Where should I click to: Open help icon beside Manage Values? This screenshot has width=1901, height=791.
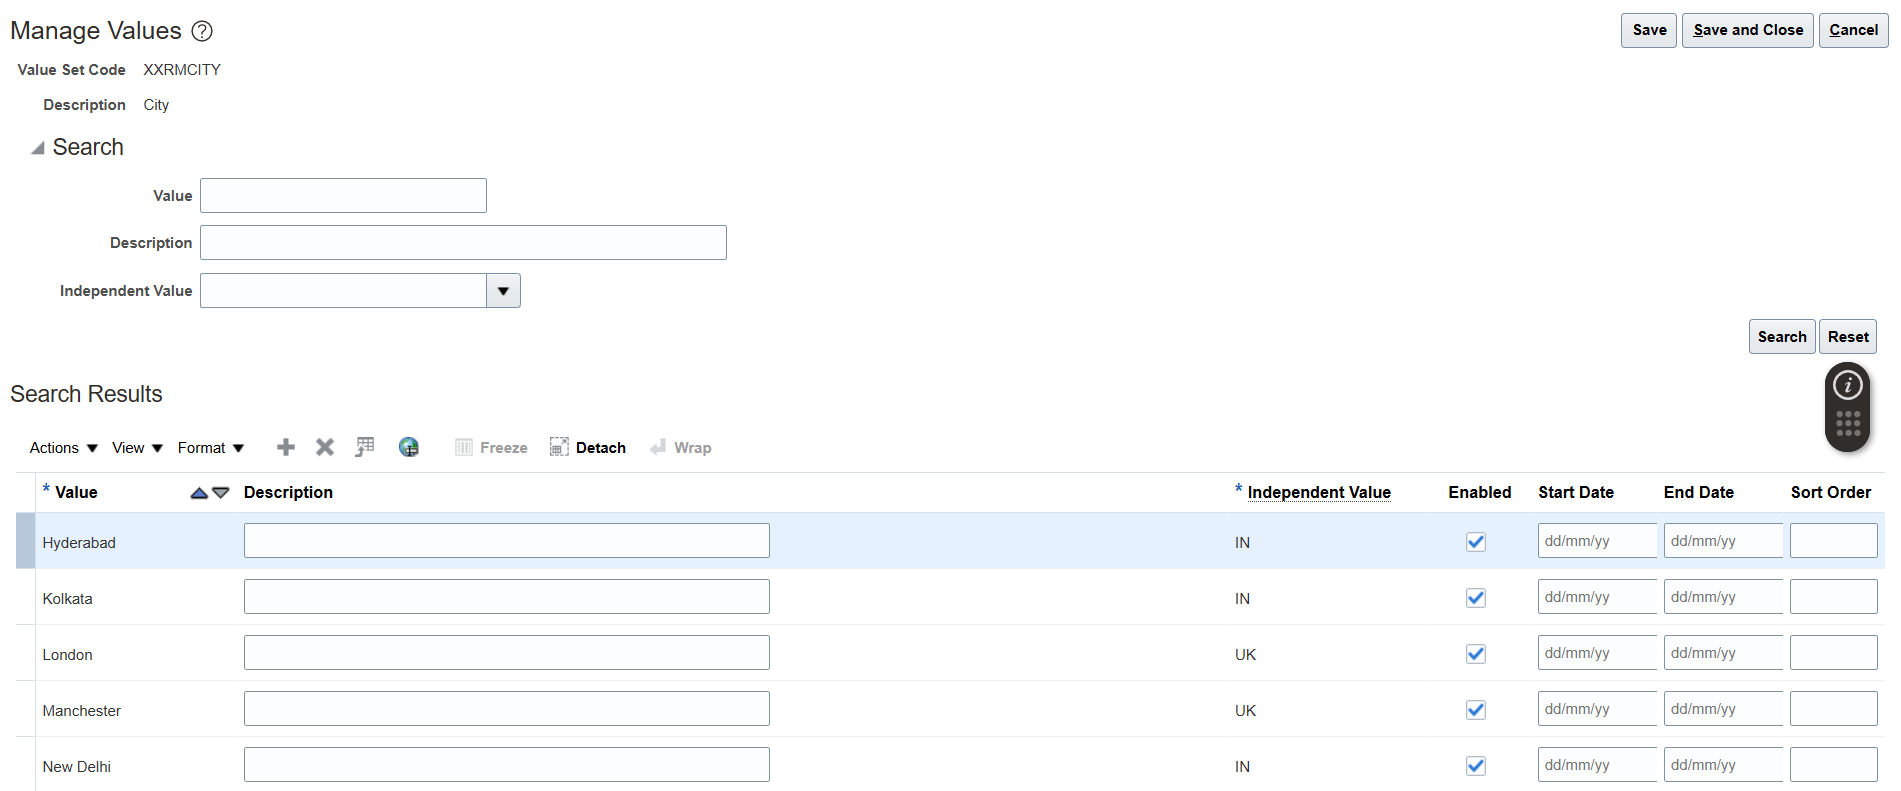202,31
